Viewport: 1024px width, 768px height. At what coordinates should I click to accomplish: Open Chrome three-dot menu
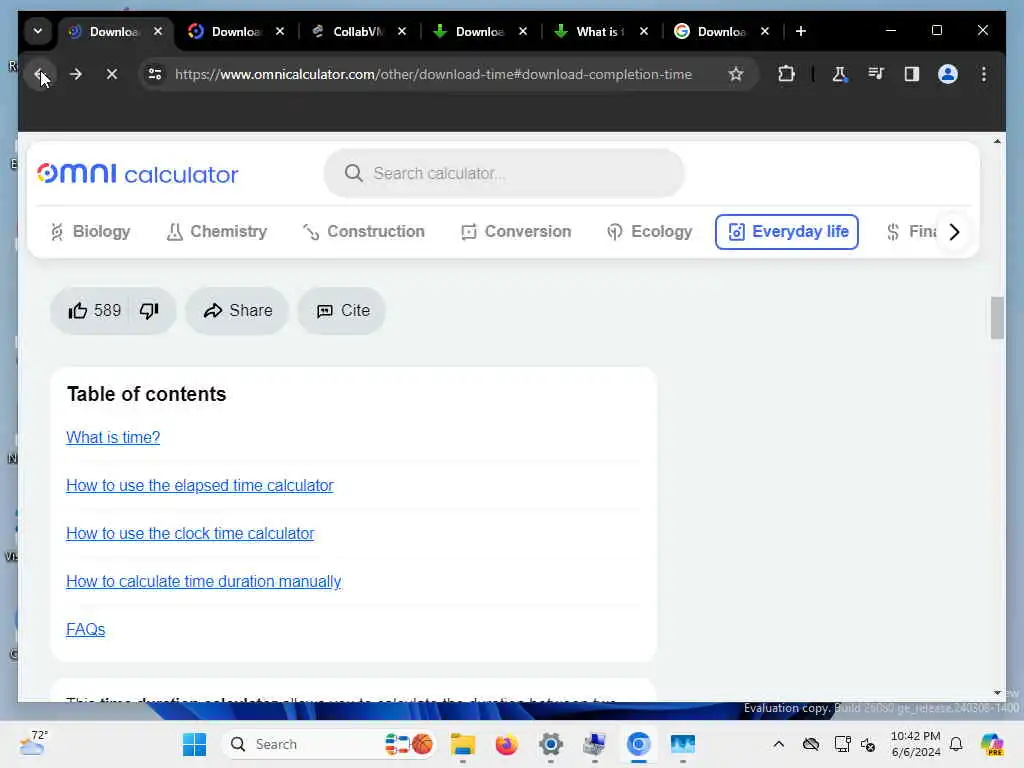tap(984, 74)
